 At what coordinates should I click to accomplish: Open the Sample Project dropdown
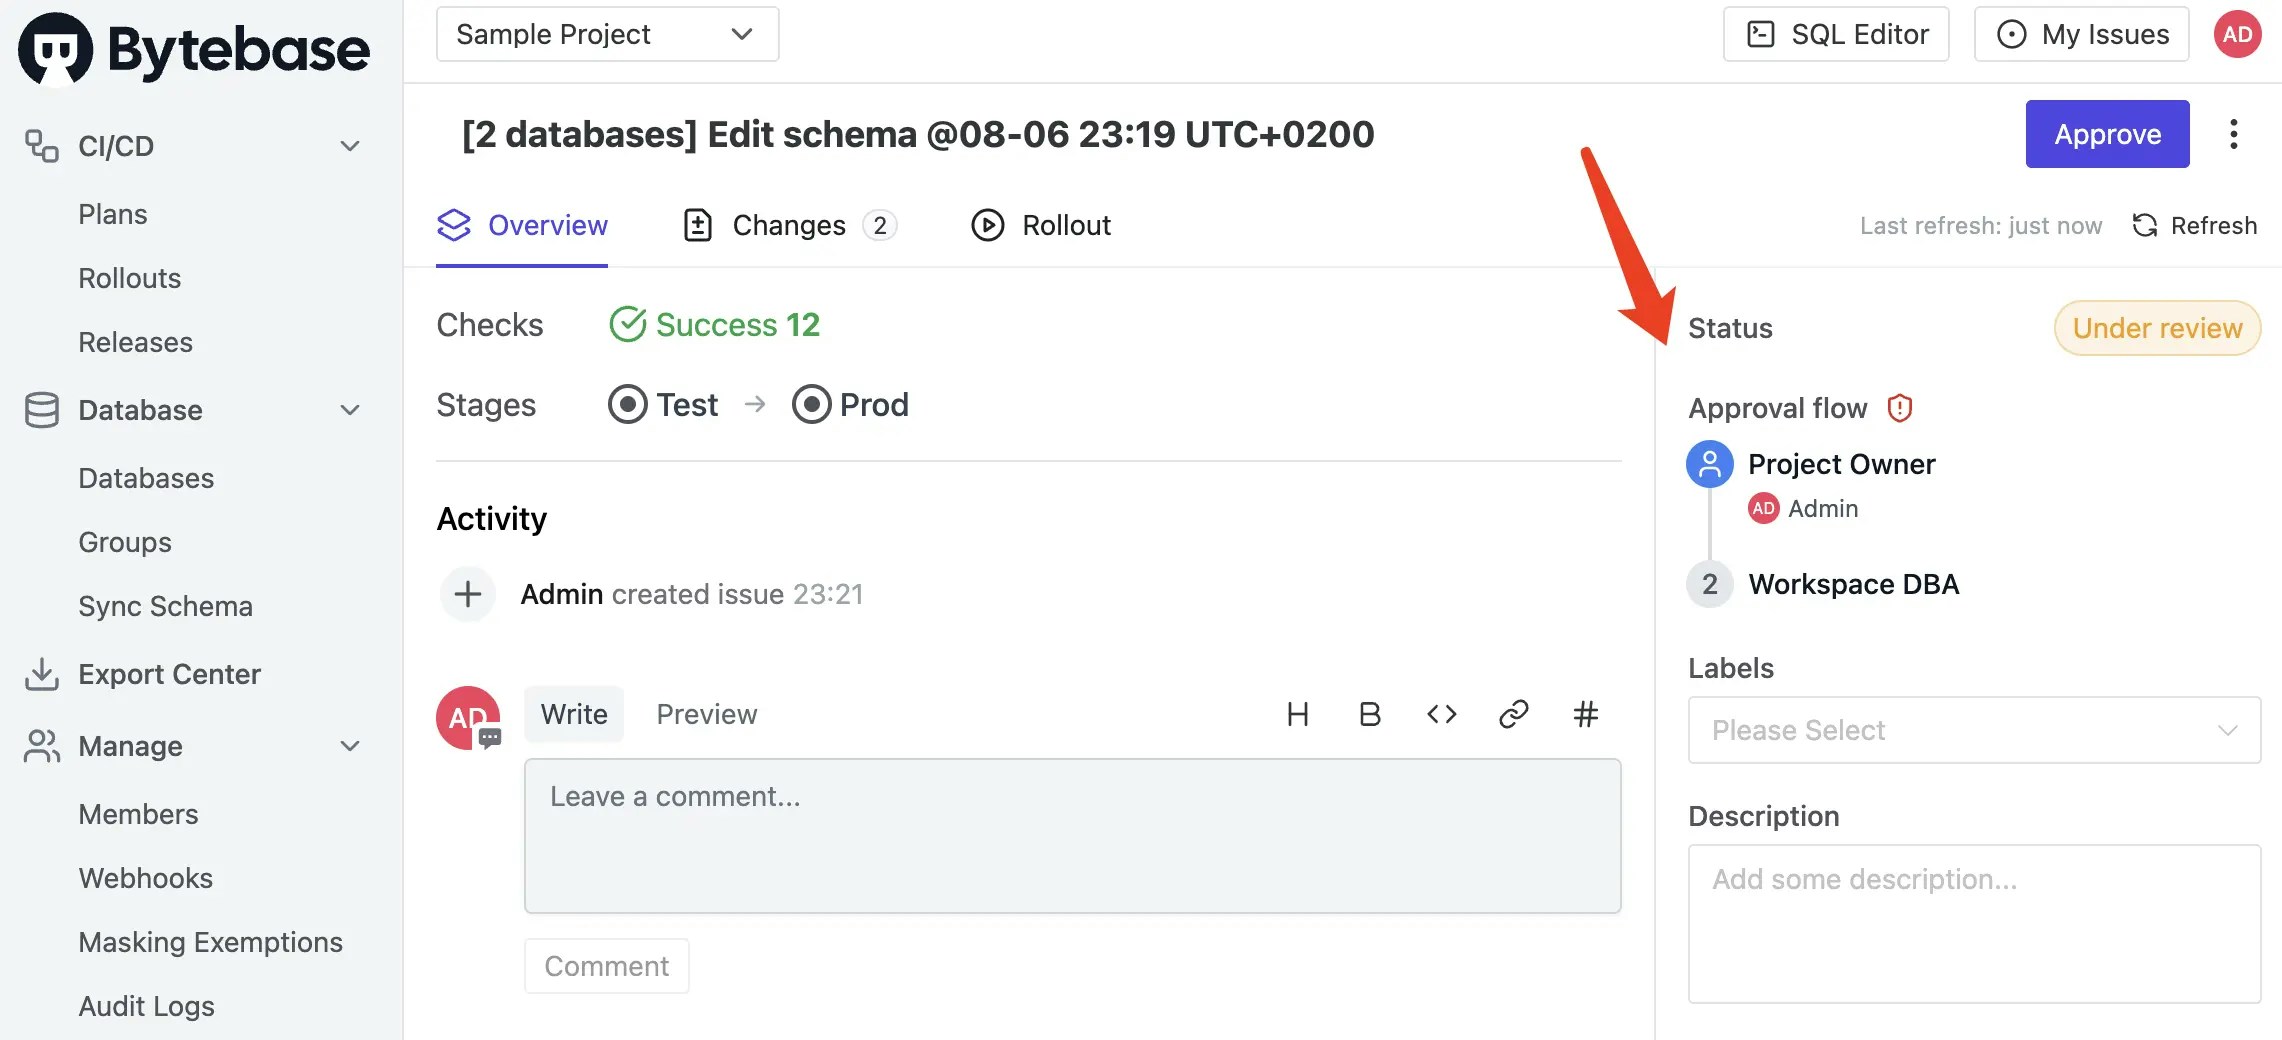[607, 34]
